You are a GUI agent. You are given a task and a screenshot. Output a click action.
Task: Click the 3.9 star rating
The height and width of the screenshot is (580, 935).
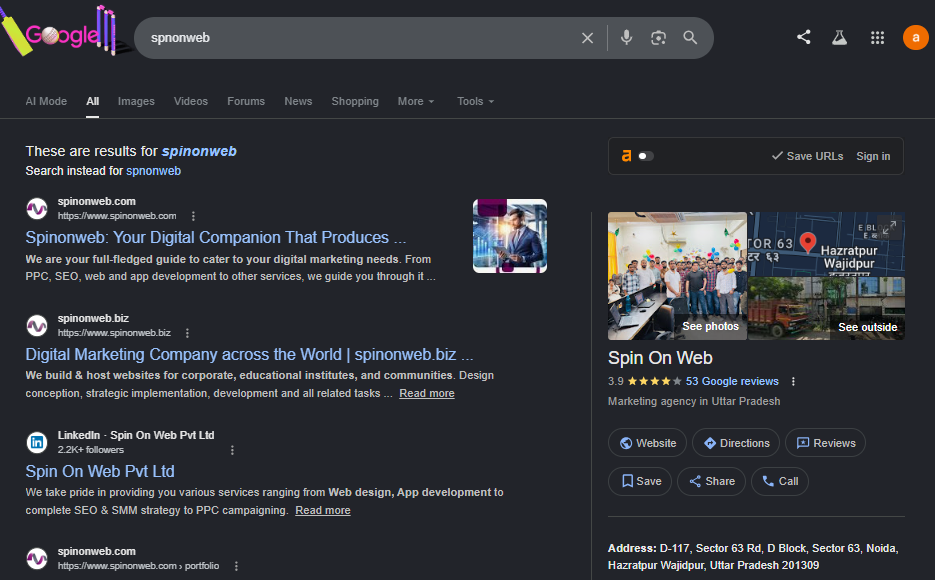(645, 382)
